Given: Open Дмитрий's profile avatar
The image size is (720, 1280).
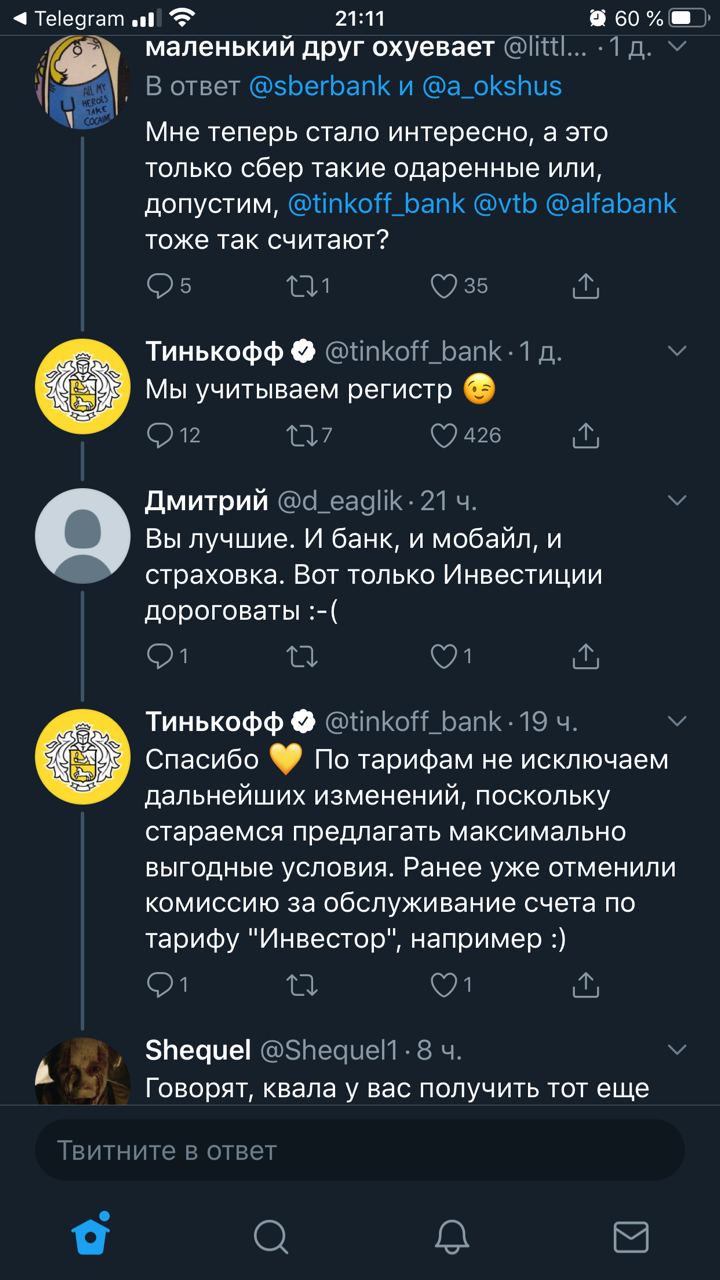Looking at the screenshot, I should tap(83, 535).
